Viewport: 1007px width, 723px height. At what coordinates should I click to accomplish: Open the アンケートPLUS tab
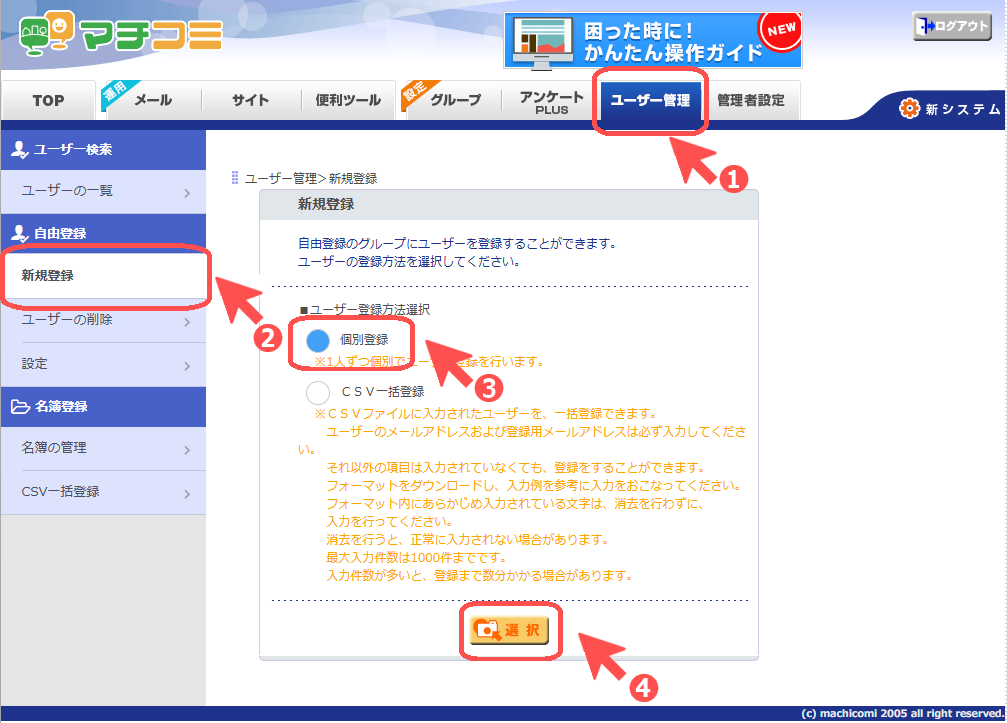(x=551, y=101)
